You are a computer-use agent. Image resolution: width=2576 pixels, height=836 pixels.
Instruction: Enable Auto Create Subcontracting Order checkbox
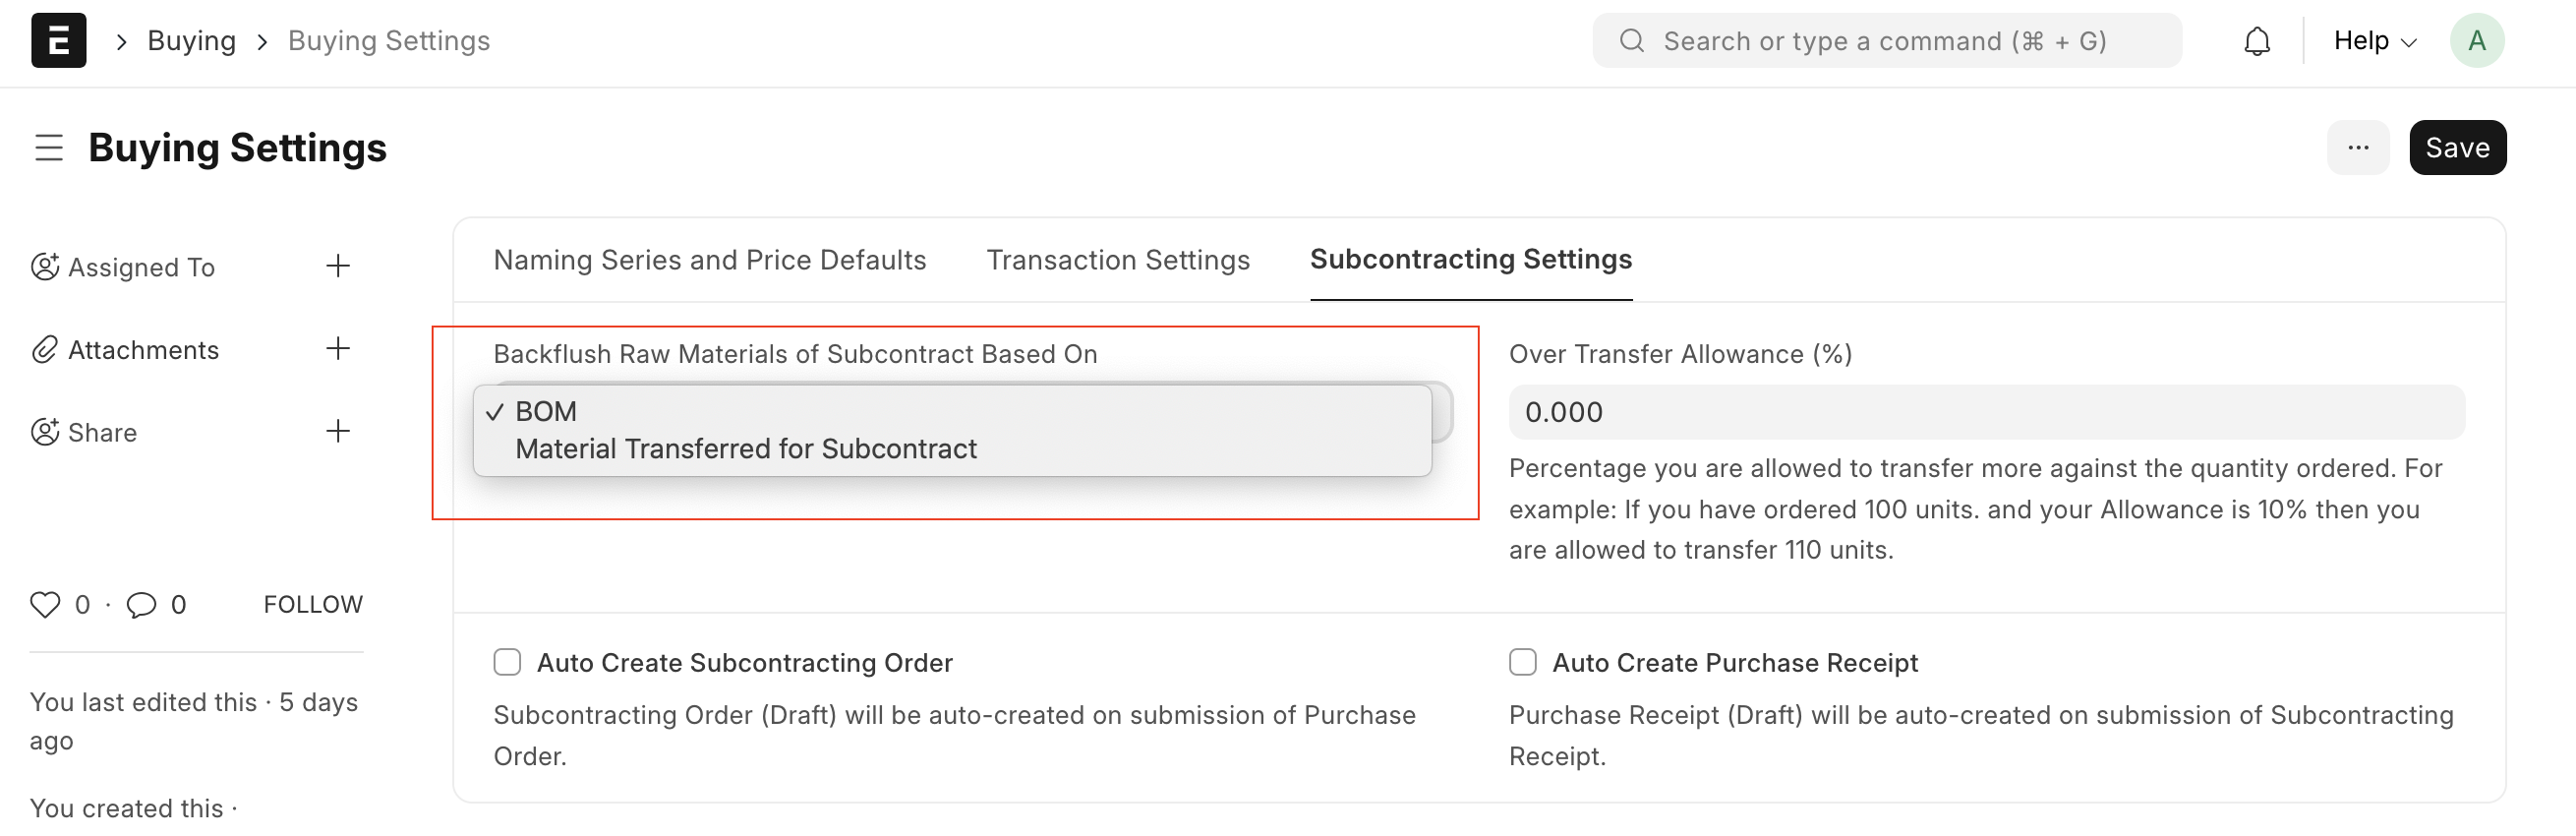click(507, 662)
